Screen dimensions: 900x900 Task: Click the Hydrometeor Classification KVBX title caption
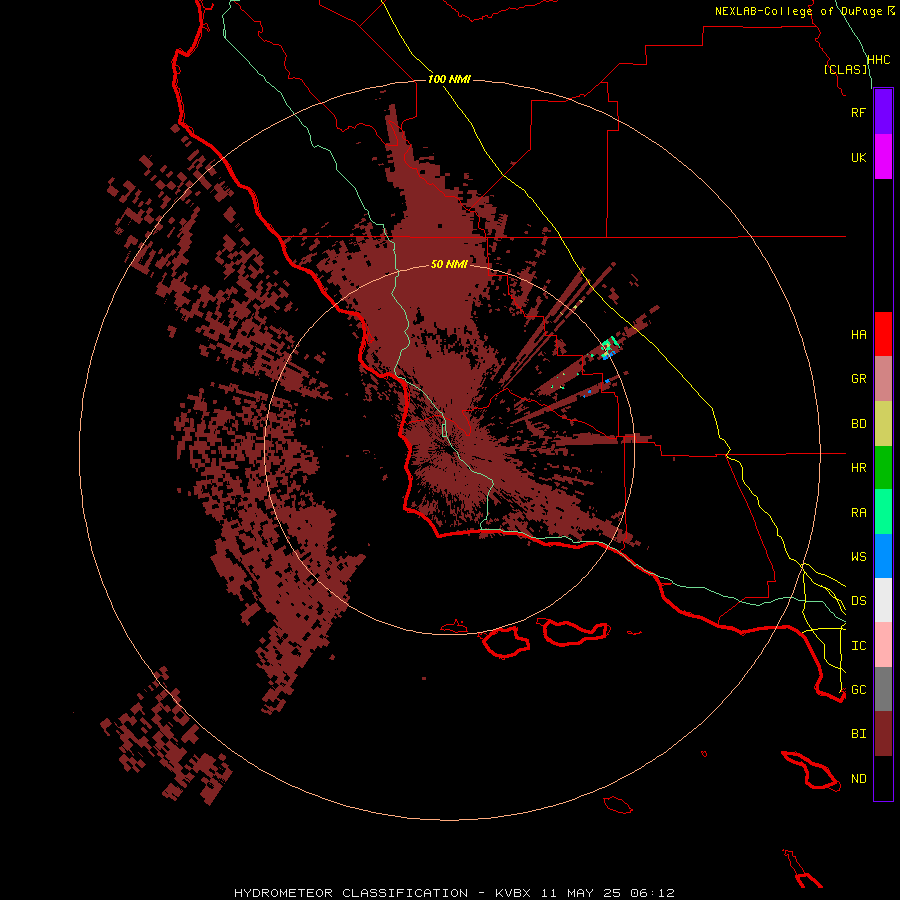pyautogui.click(x=454, y=893)
